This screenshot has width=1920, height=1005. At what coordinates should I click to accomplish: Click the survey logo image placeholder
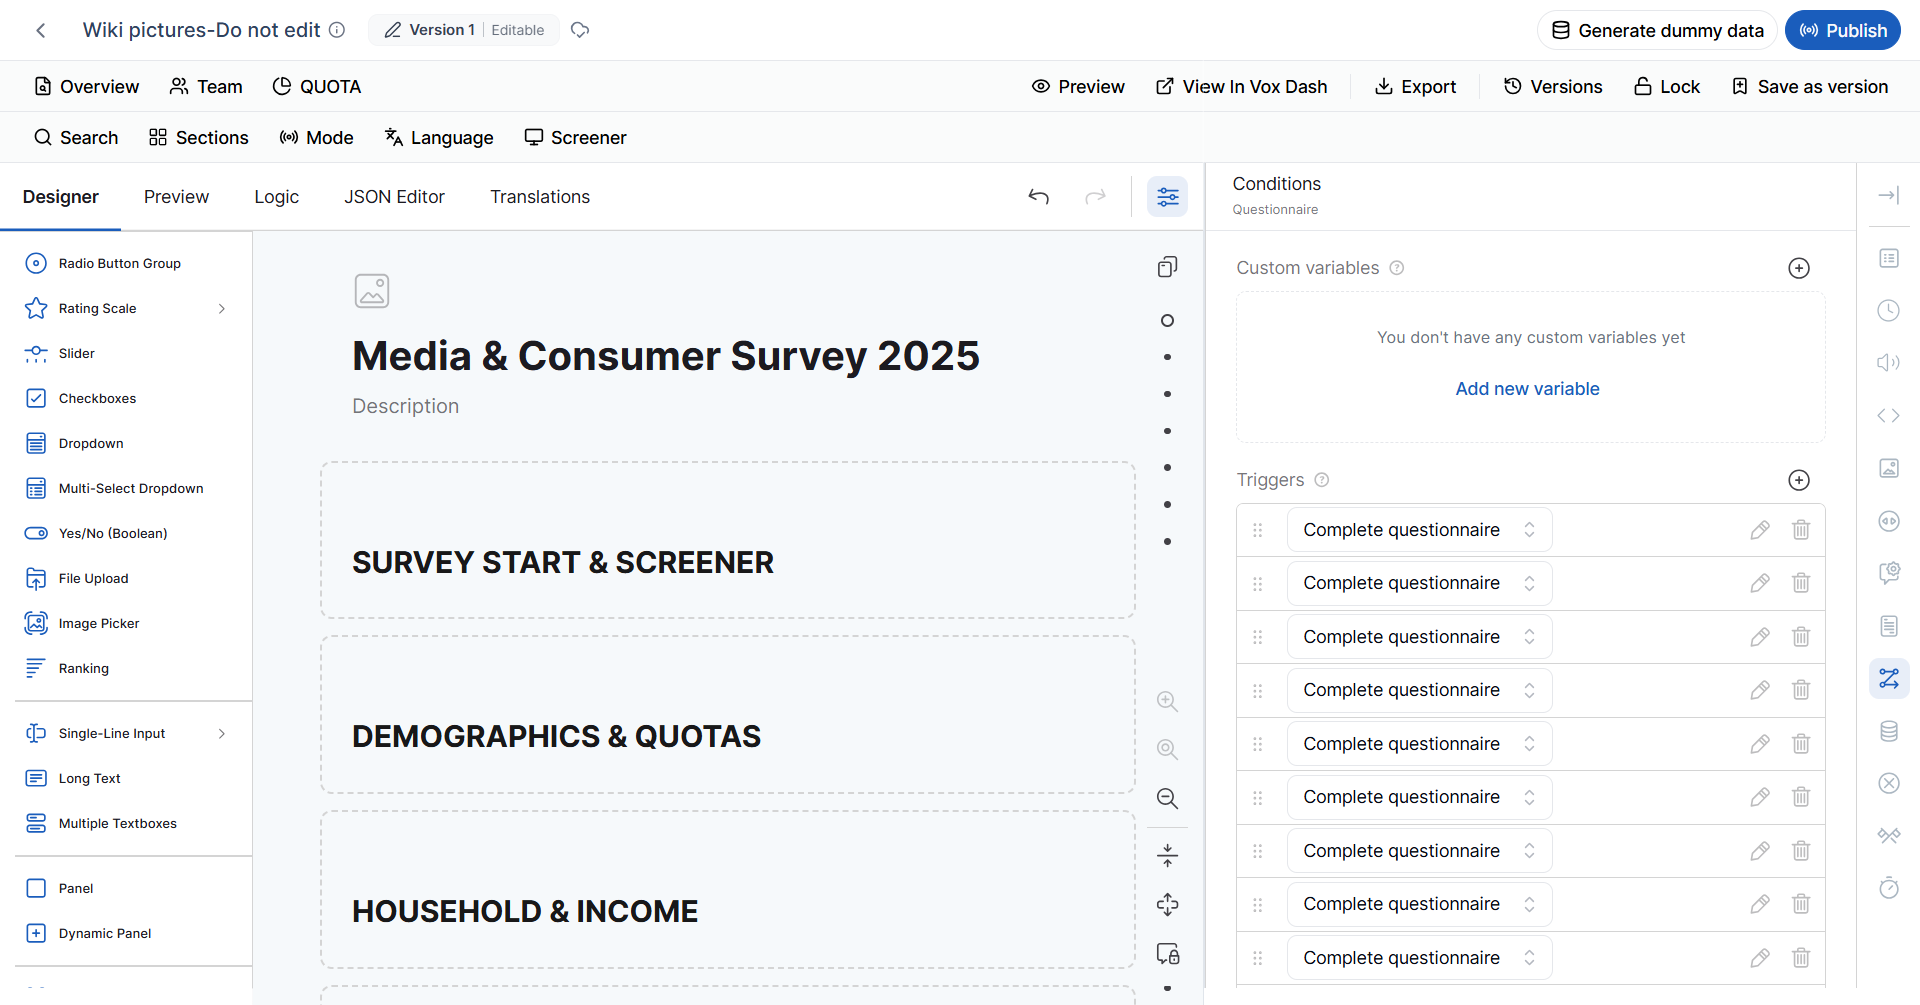(372, 291)
